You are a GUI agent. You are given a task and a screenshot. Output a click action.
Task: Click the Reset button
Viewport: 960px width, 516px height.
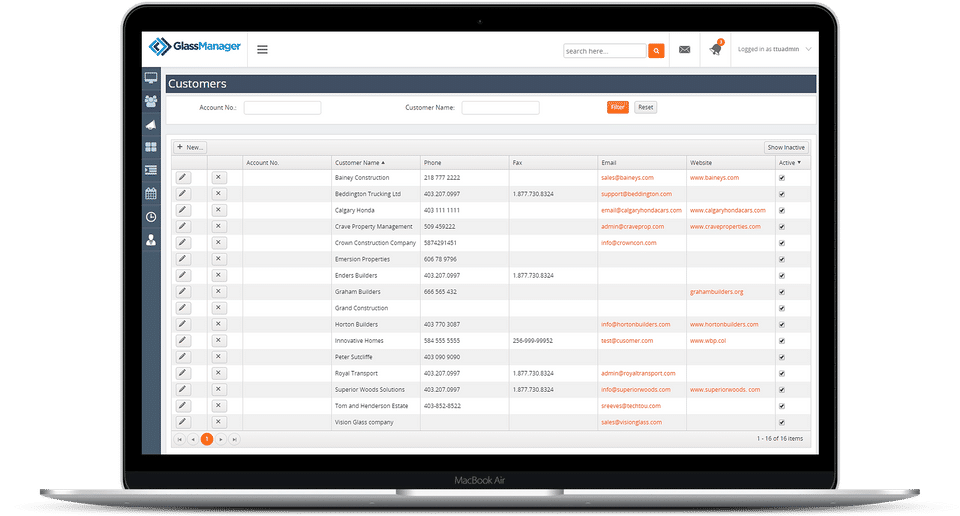645,107
